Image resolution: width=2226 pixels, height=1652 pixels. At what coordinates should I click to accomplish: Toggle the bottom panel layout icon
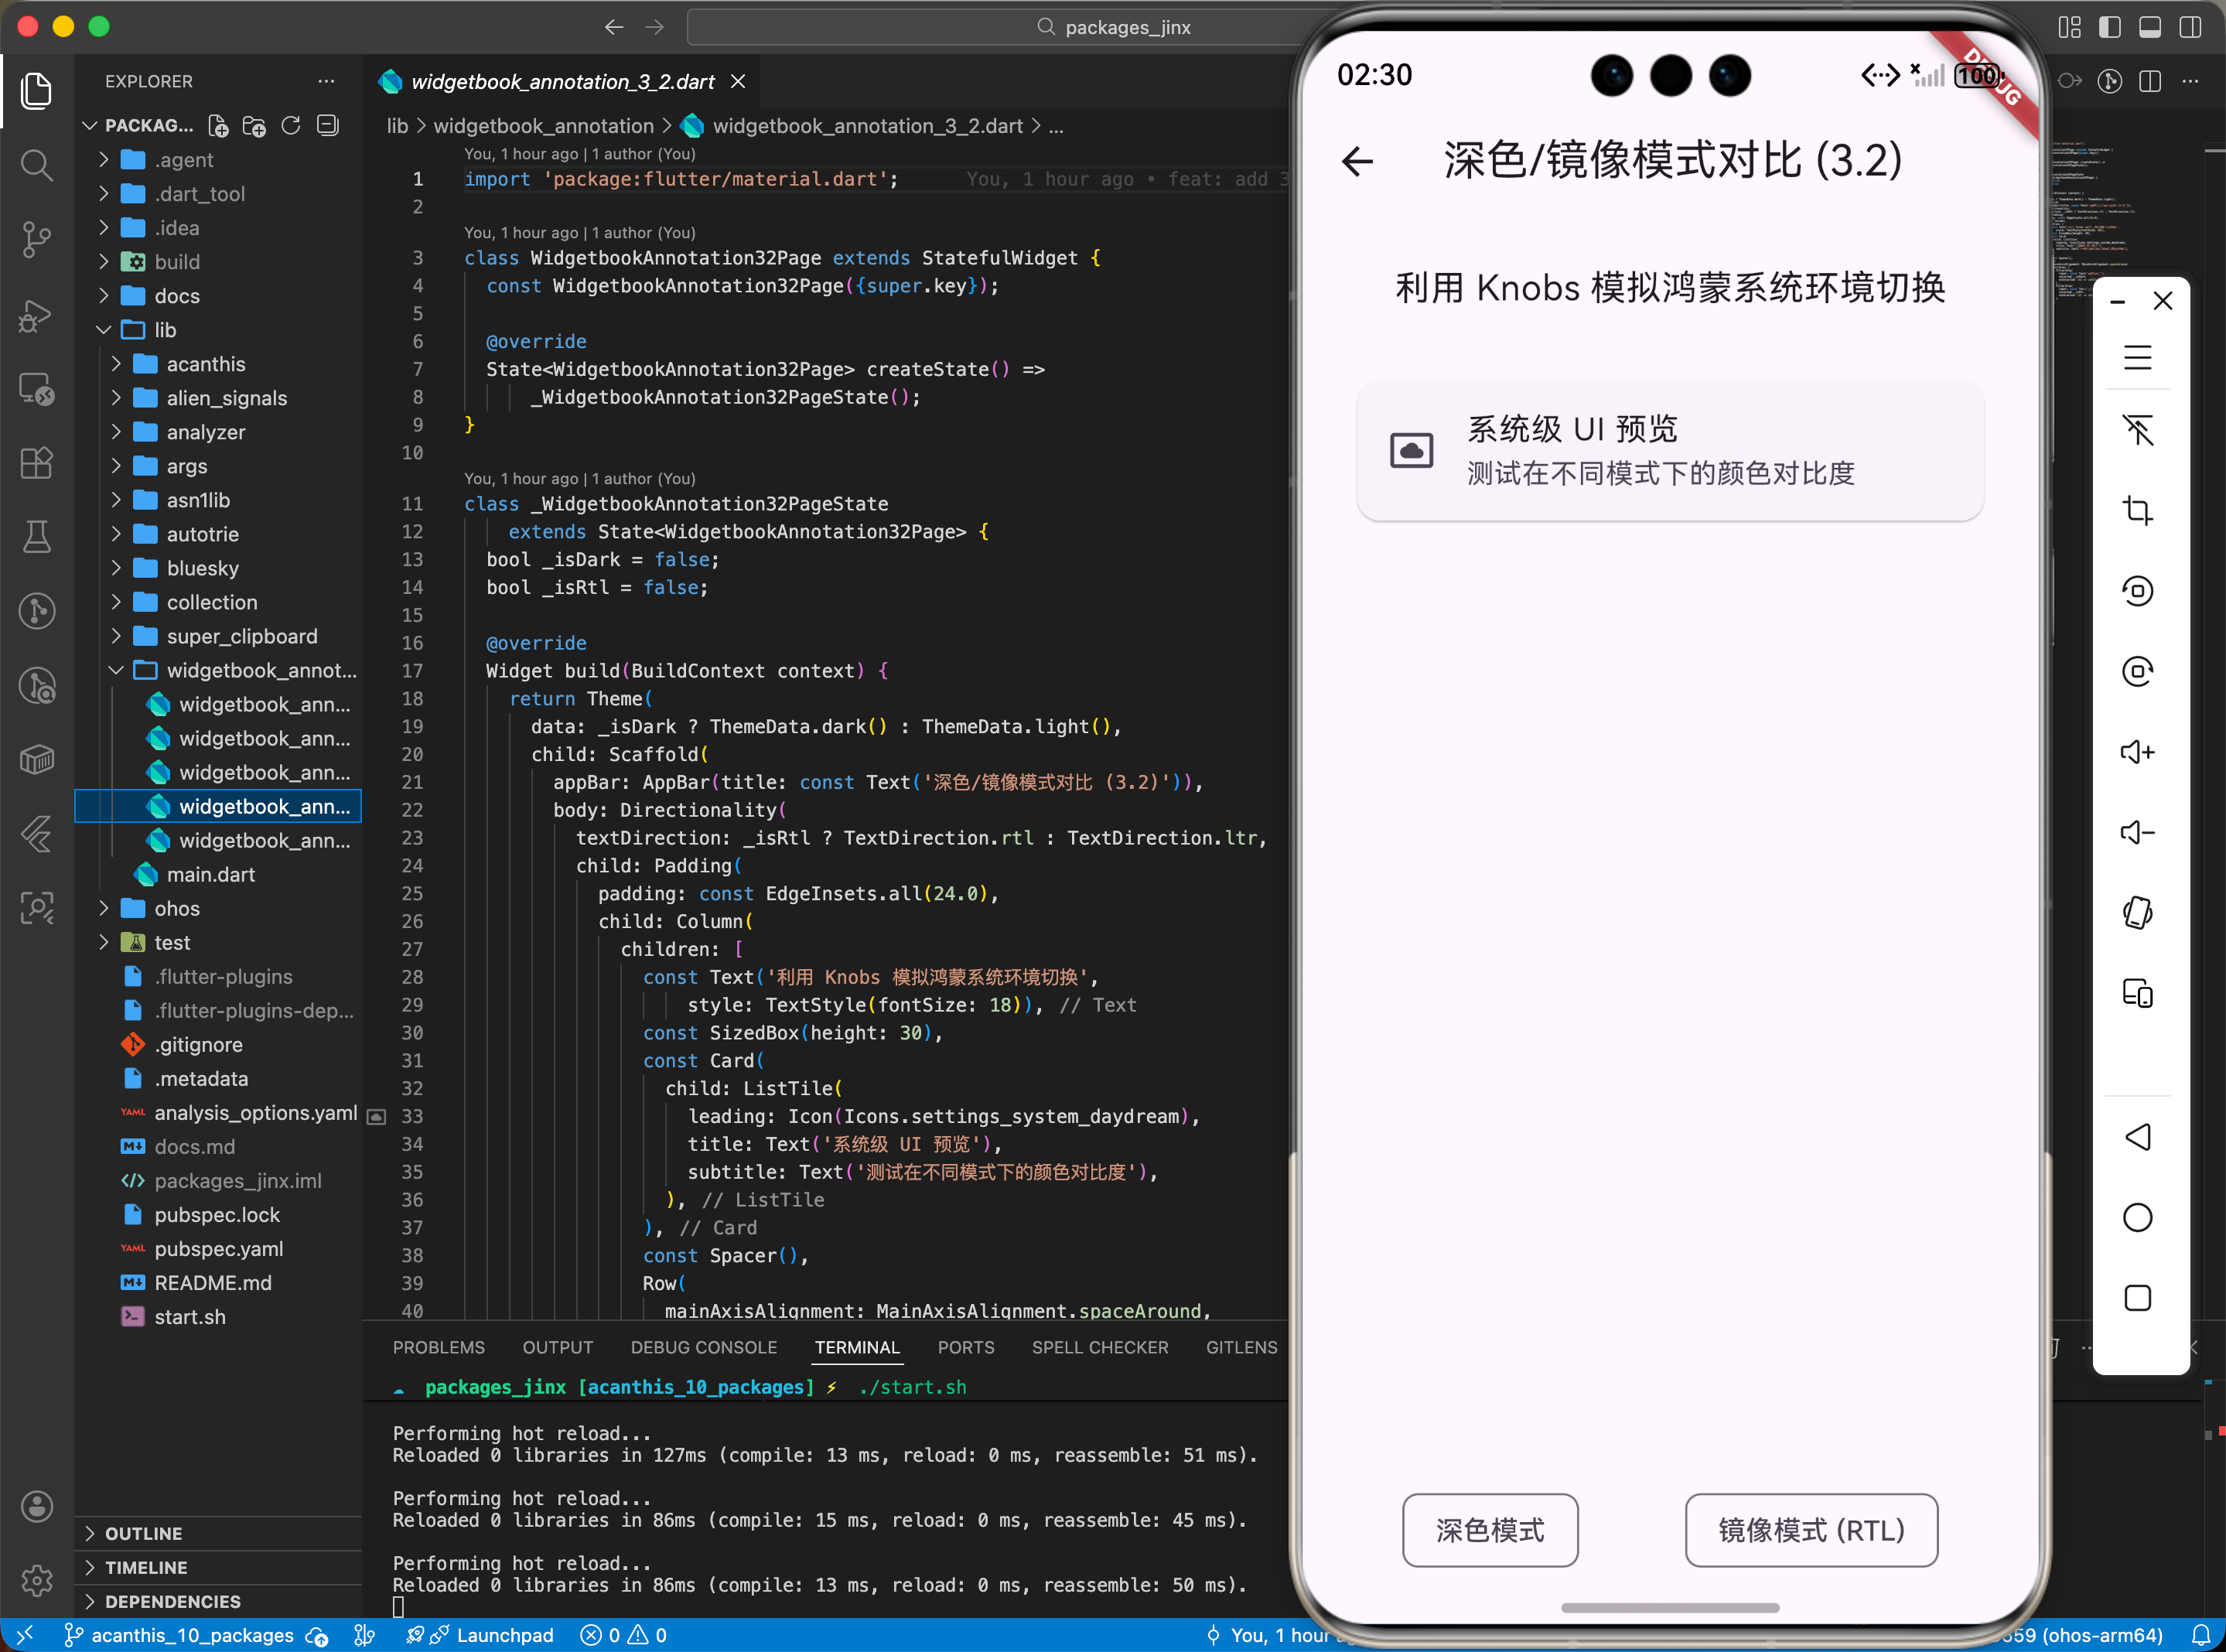pyautogui.click(x=2150, y=27)
